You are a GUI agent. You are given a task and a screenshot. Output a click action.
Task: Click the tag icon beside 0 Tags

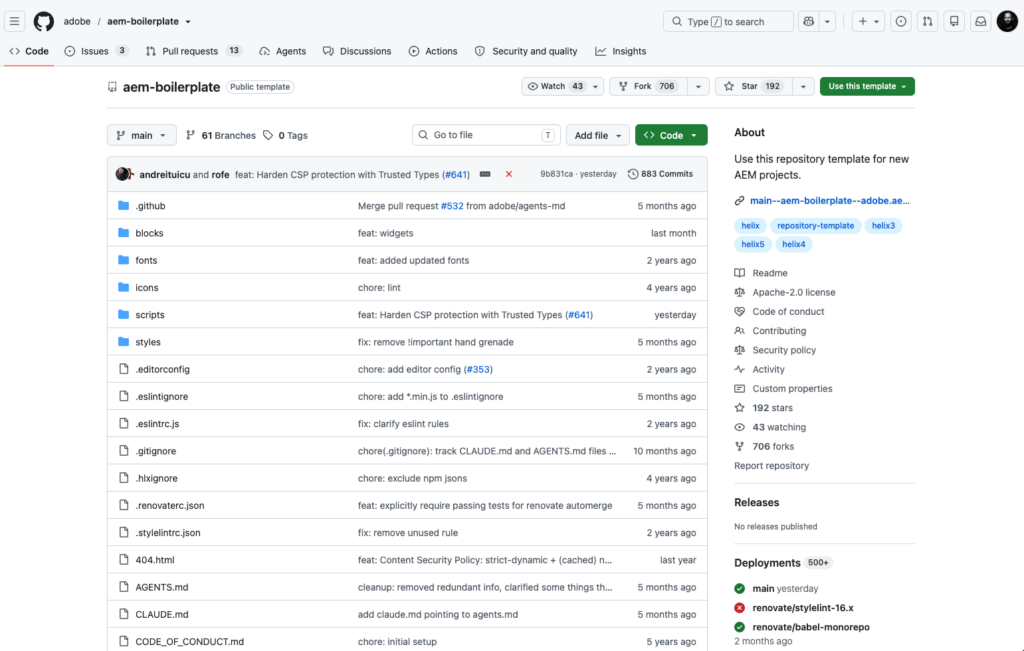pos(268,135)
